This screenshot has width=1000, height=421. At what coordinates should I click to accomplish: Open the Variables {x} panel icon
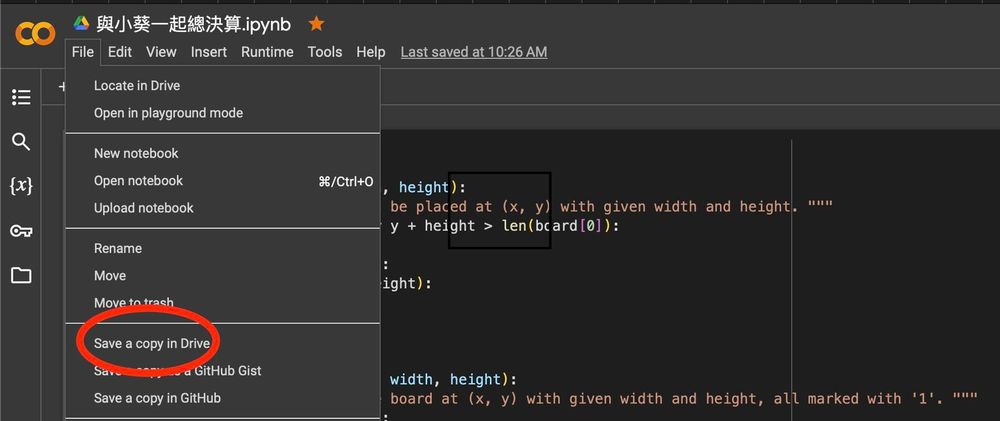[21, 186]
